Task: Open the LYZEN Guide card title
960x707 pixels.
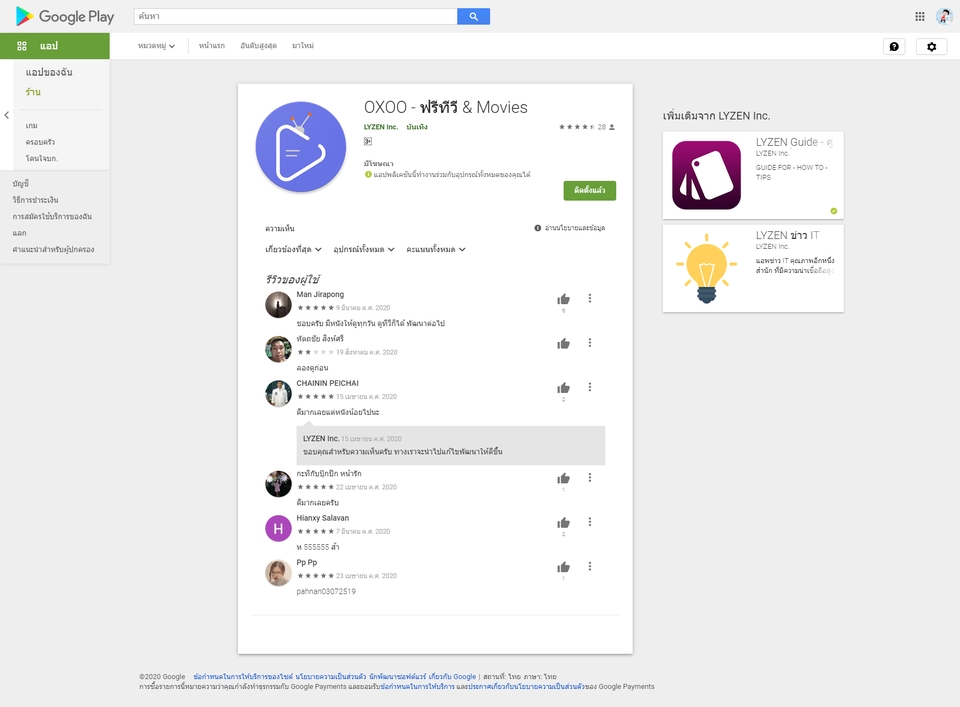Action: tap(793, 142)
